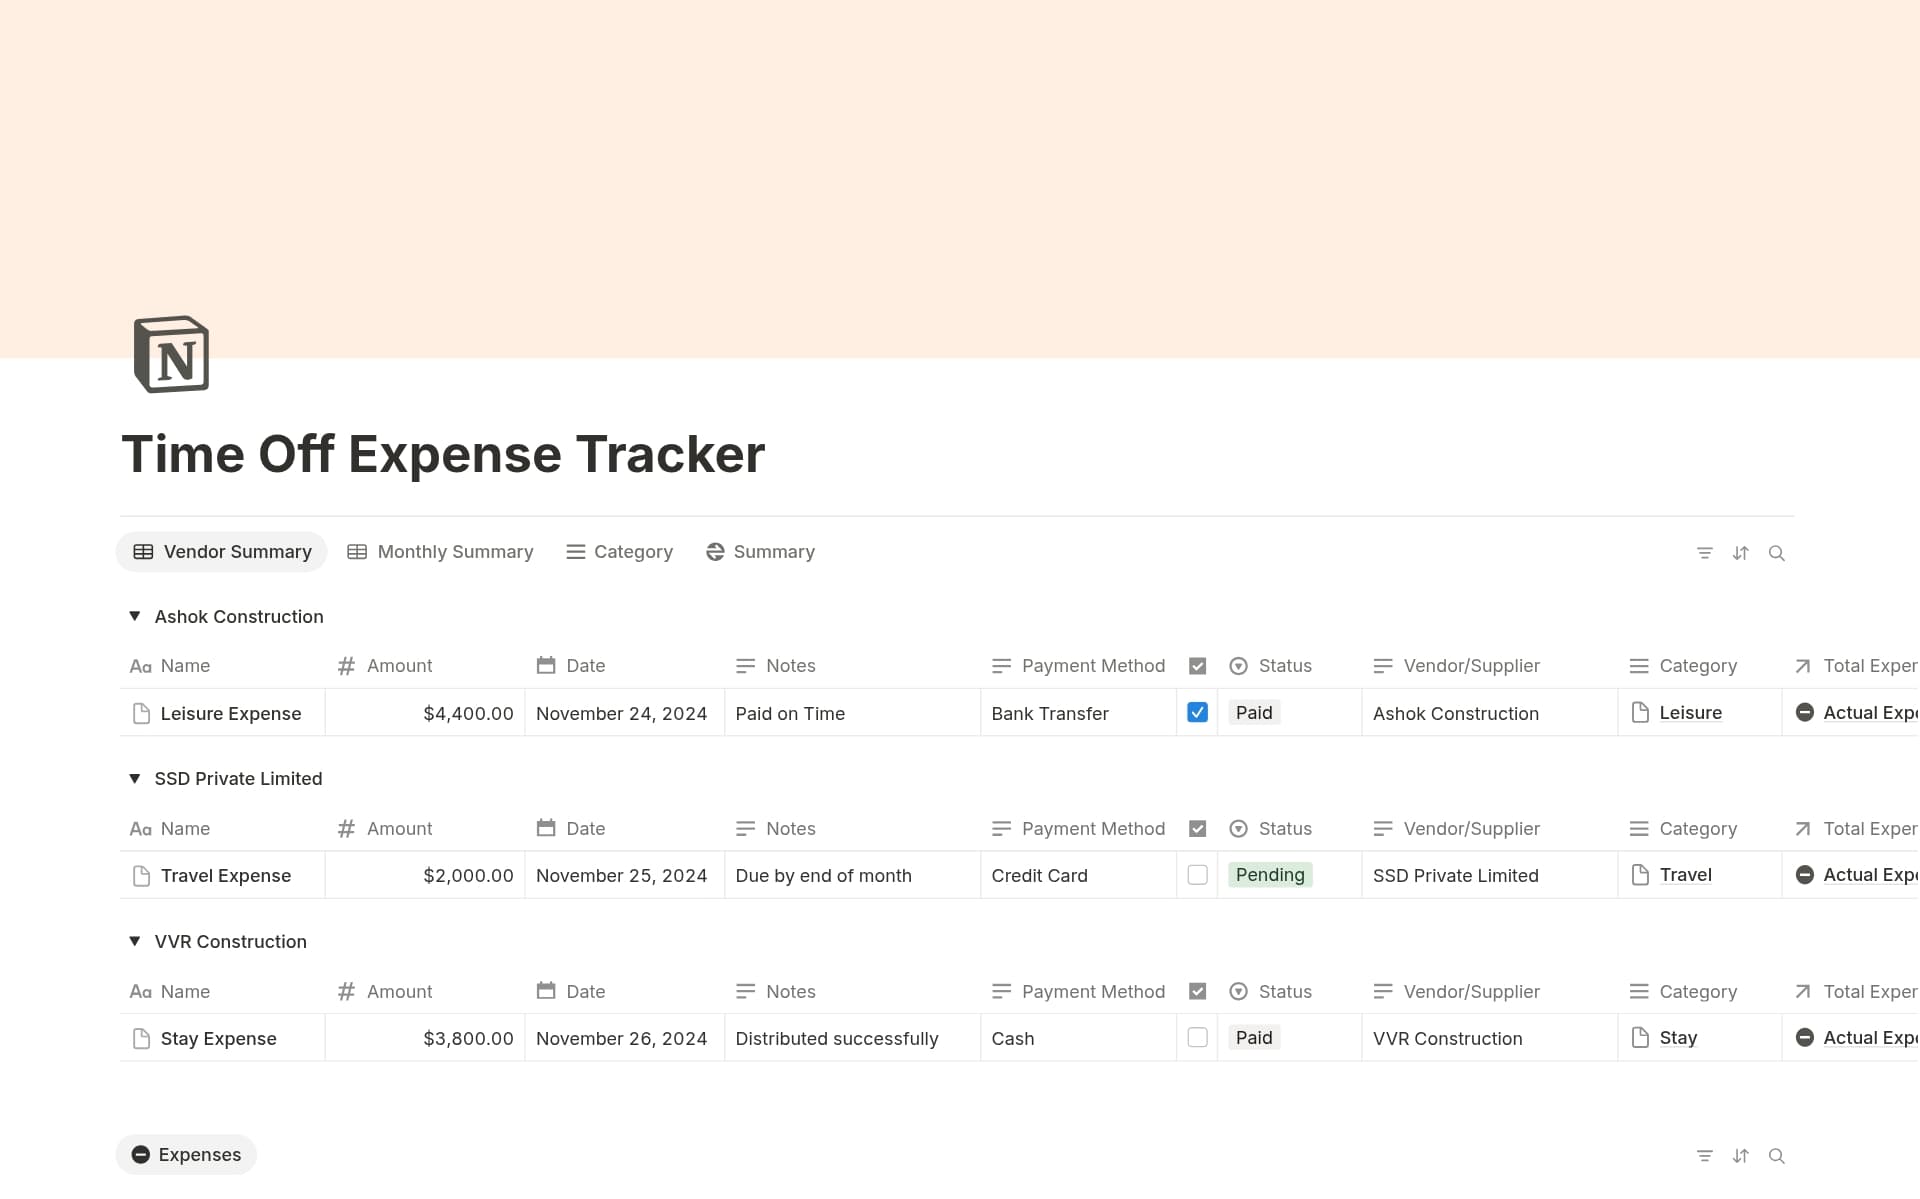
Task: Collapse the VVR Construction group
Action: point(136,941)
